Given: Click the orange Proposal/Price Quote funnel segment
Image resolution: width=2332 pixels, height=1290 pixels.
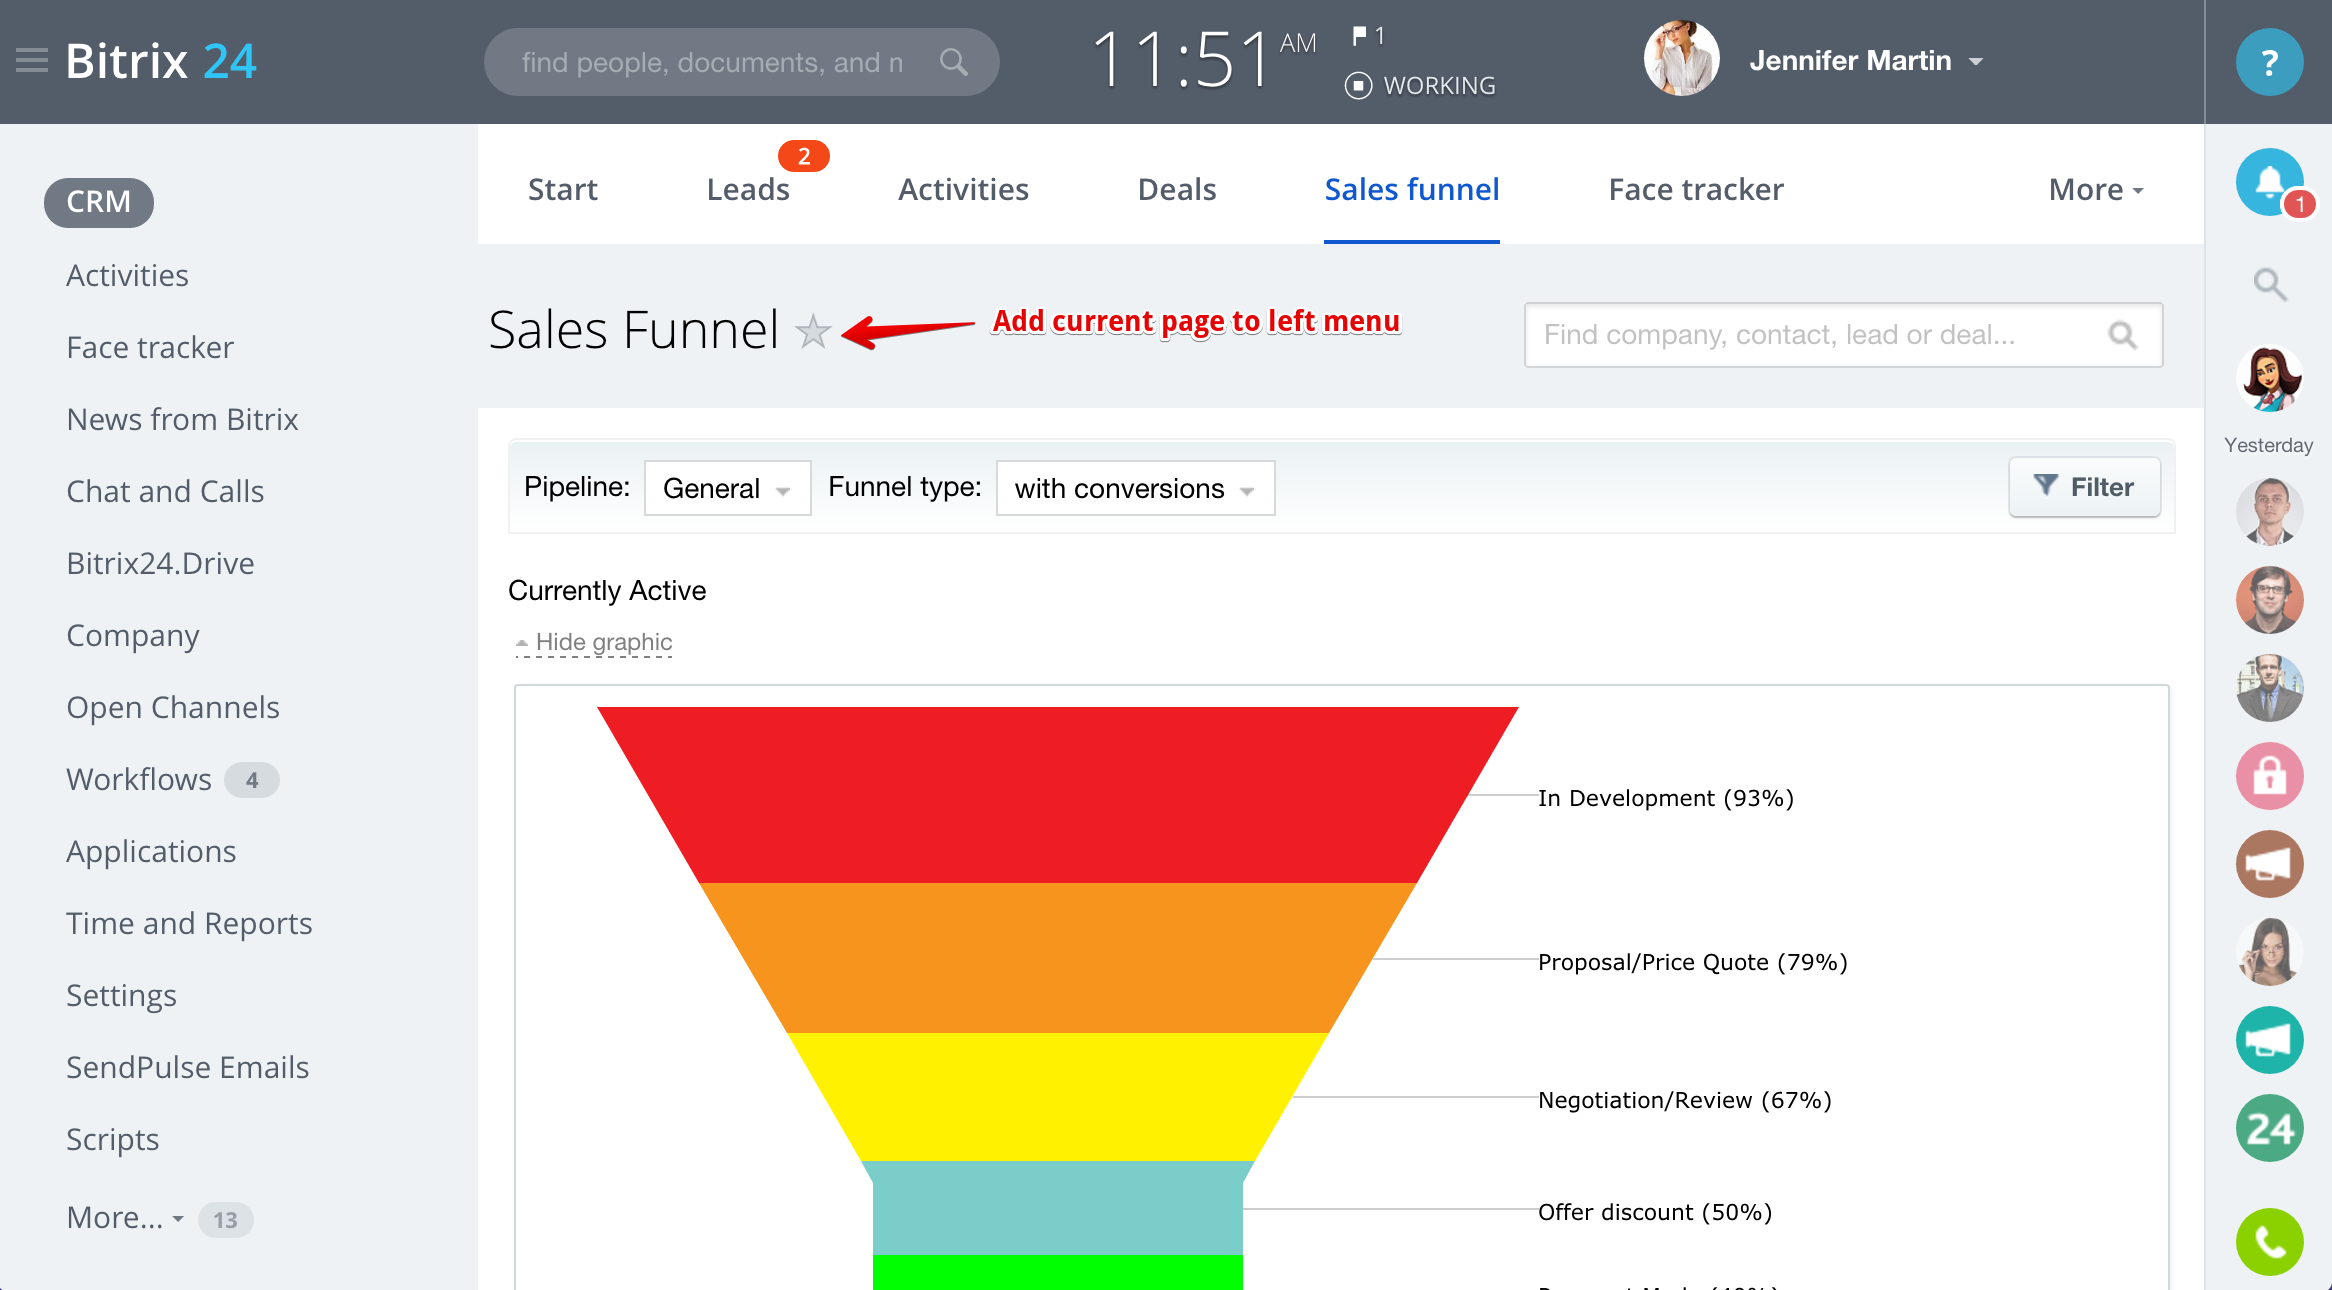Looking at the screenshot, I should click(1058, 958).
